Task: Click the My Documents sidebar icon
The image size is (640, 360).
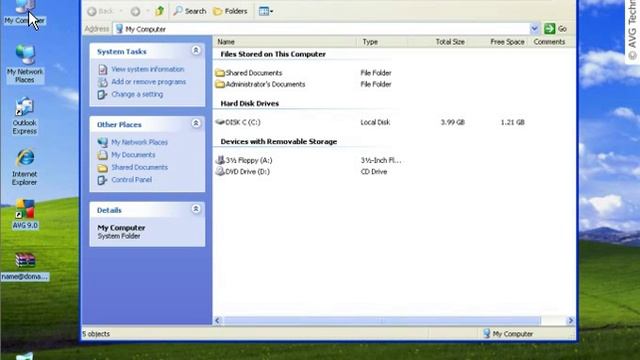Action: pos(102,155)
